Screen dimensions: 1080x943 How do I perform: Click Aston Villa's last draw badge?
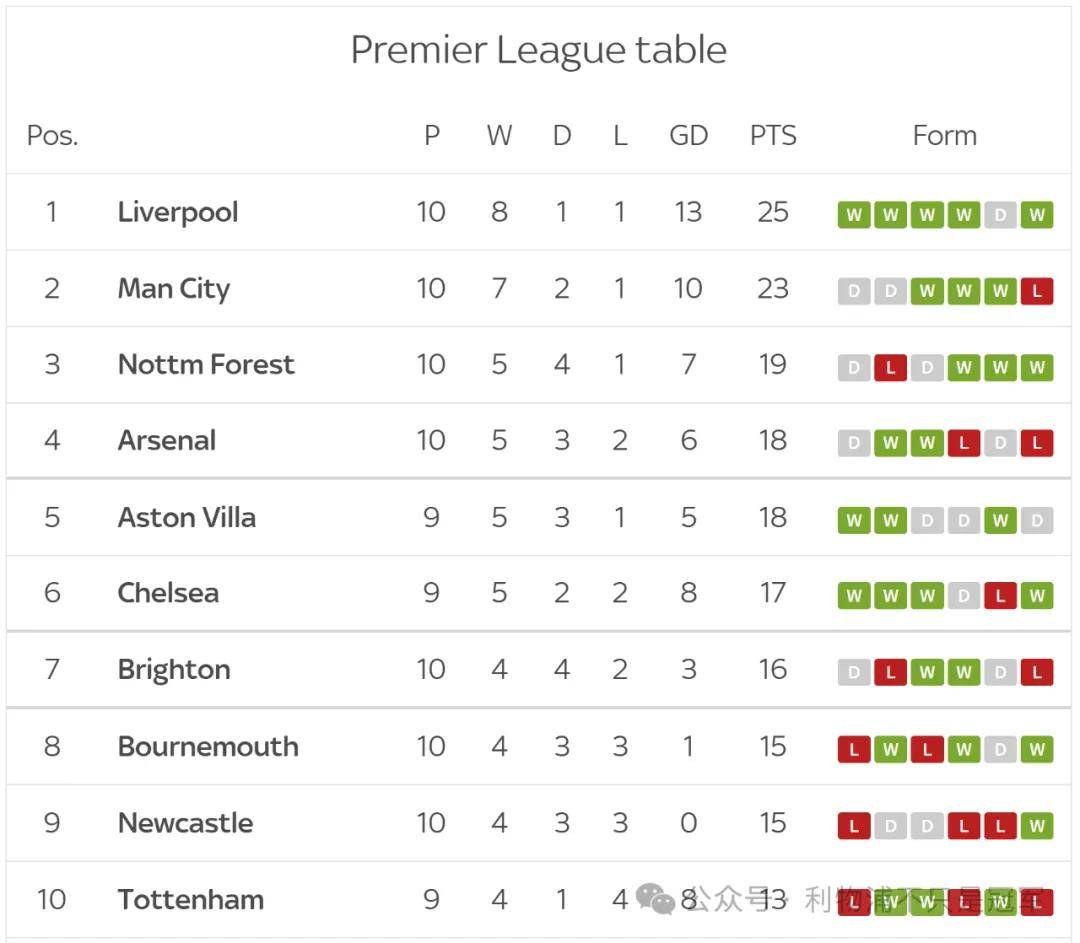point(1037,520)
